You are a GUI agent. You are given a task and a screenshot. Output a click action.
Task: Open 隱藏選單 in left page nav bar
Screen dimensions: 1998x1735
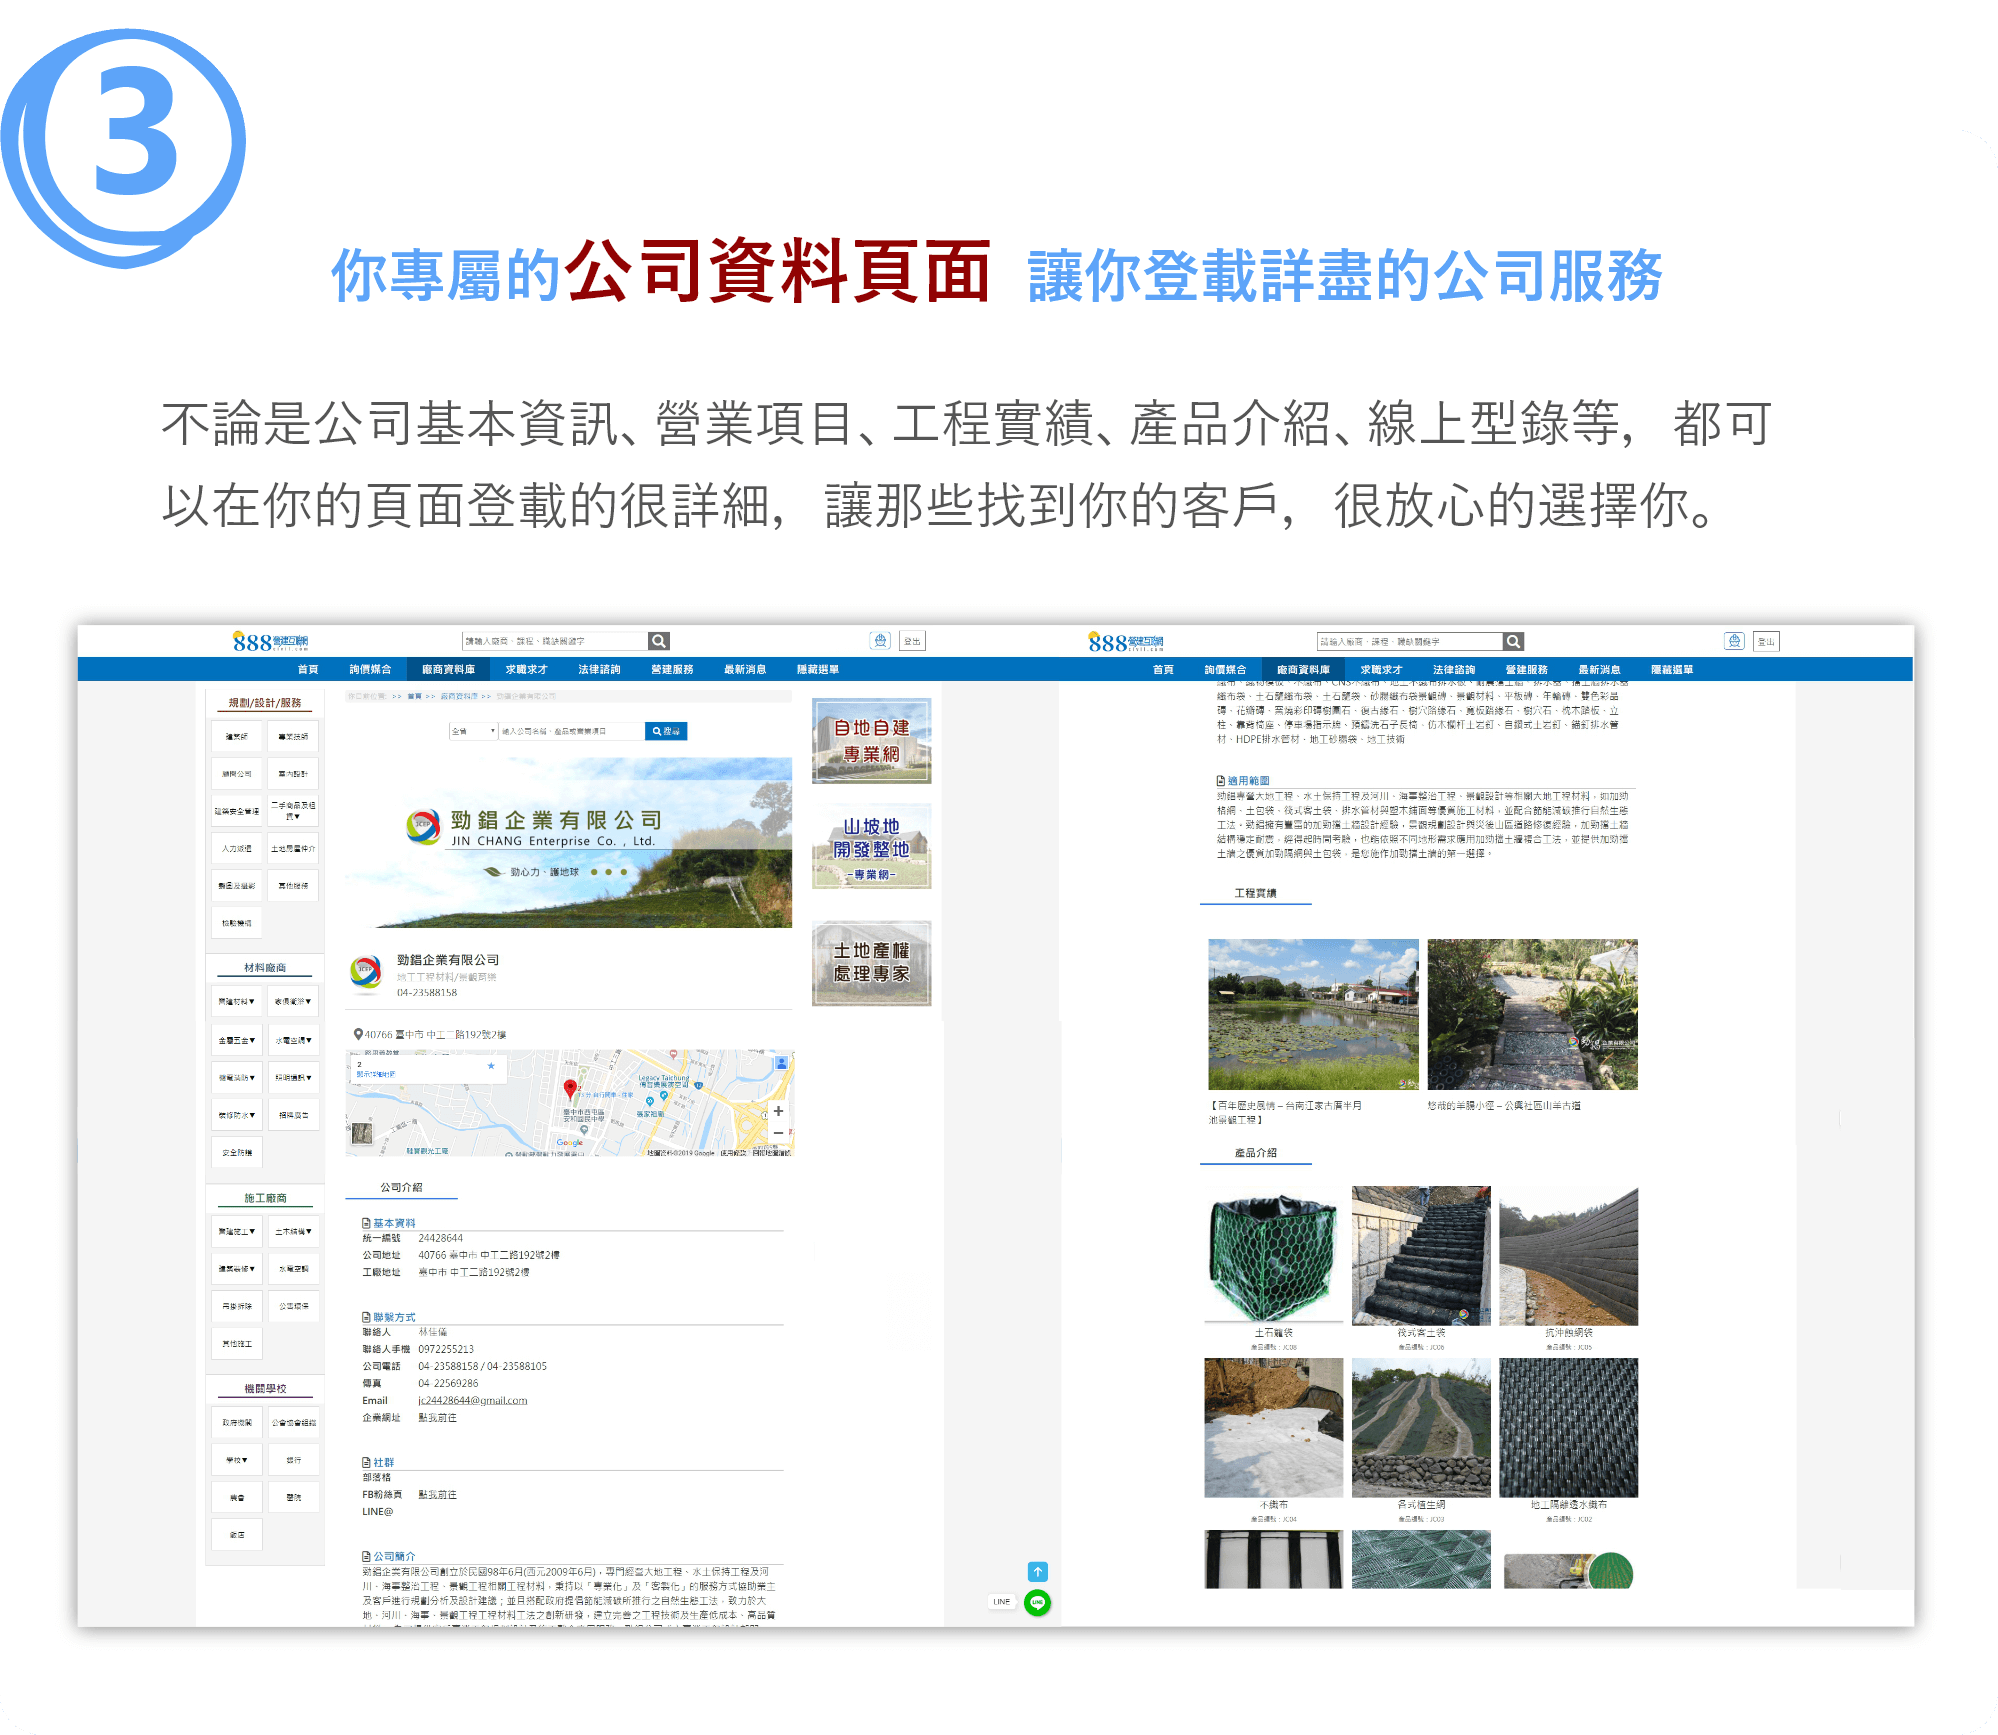point(818,669)
